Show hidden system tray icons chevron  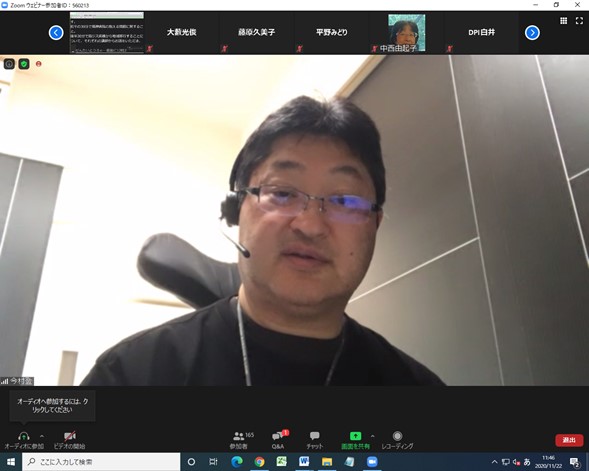494,462
